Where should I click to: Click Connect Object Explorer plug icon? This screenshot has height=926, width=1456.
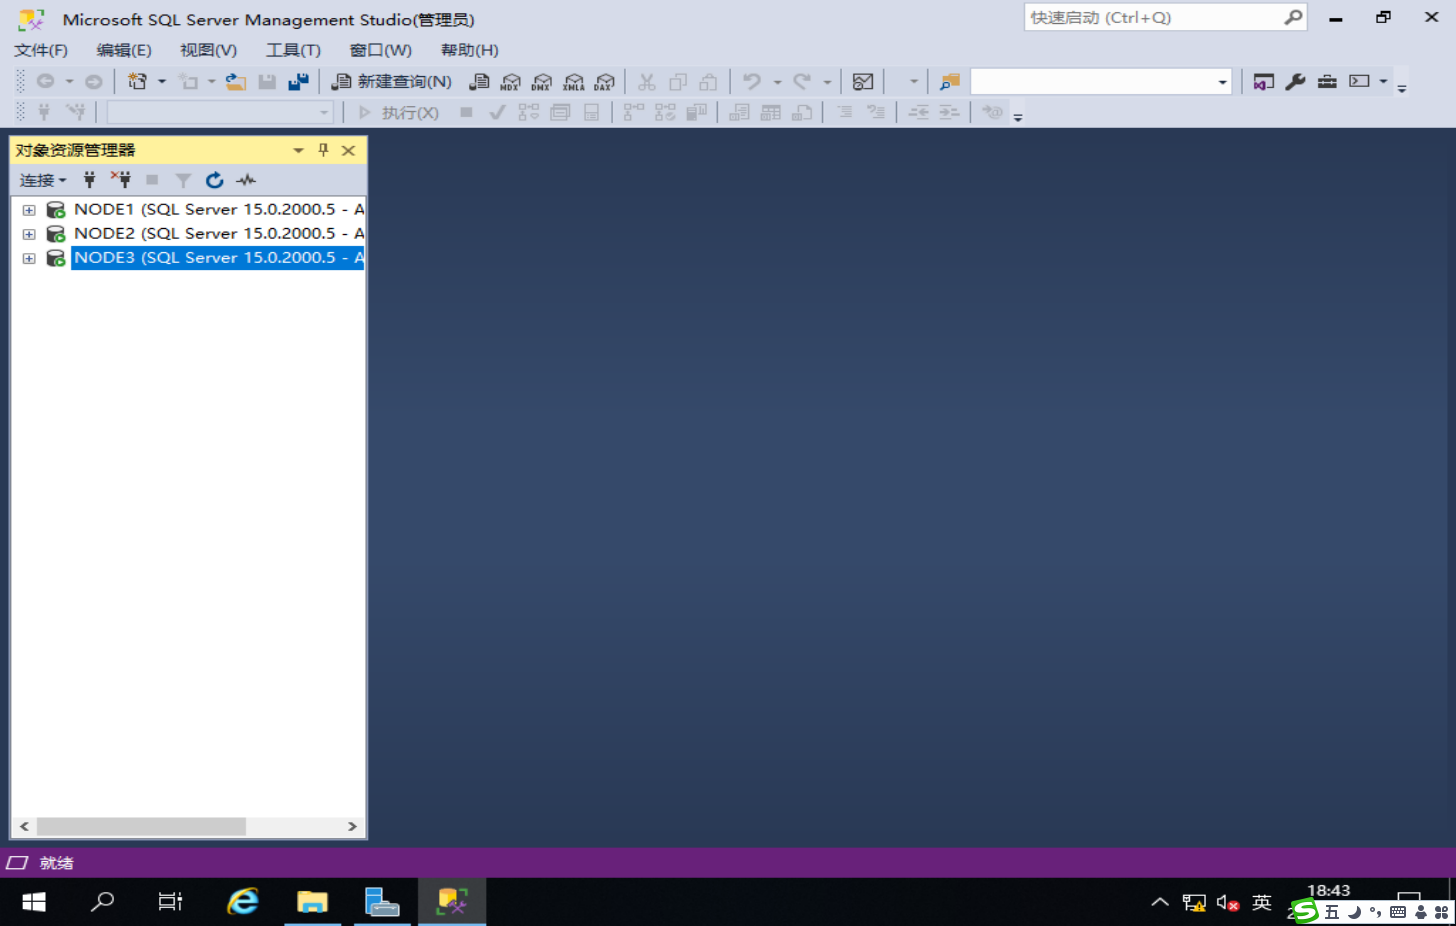click(89, 180)
